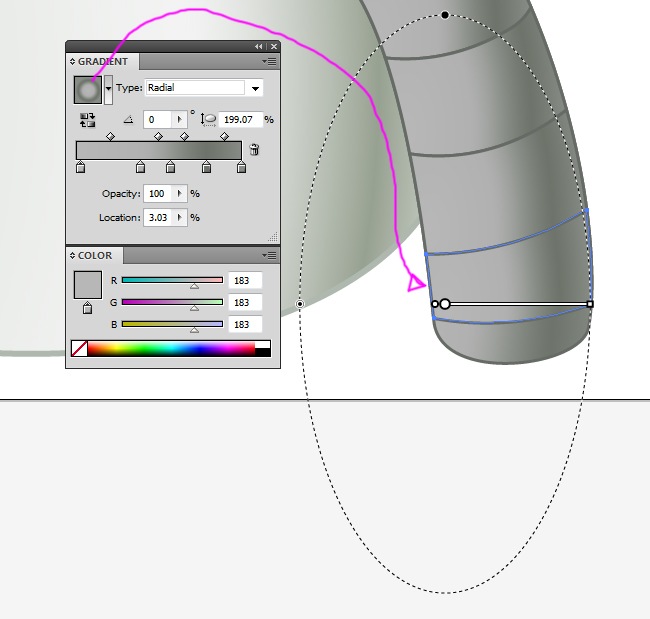The width and height of the screenshot is (650, 619).
Task: Select the GRADIENT panel tab
Action: [103, 62]
